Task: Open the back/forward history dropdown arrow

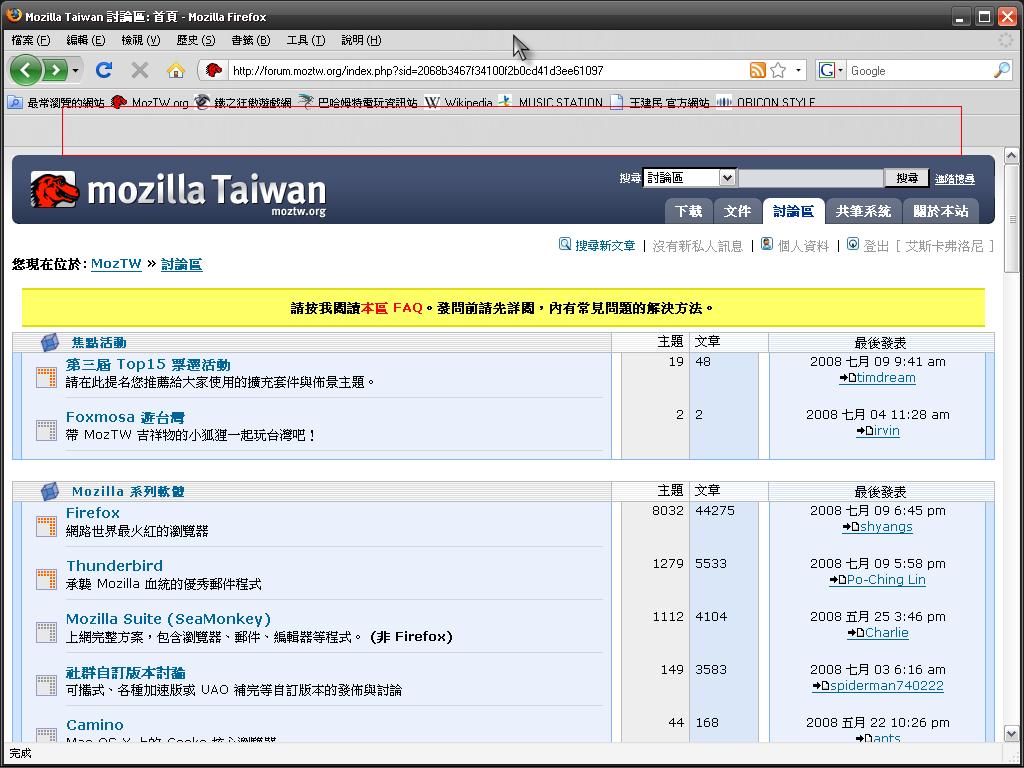Action: 76,70
